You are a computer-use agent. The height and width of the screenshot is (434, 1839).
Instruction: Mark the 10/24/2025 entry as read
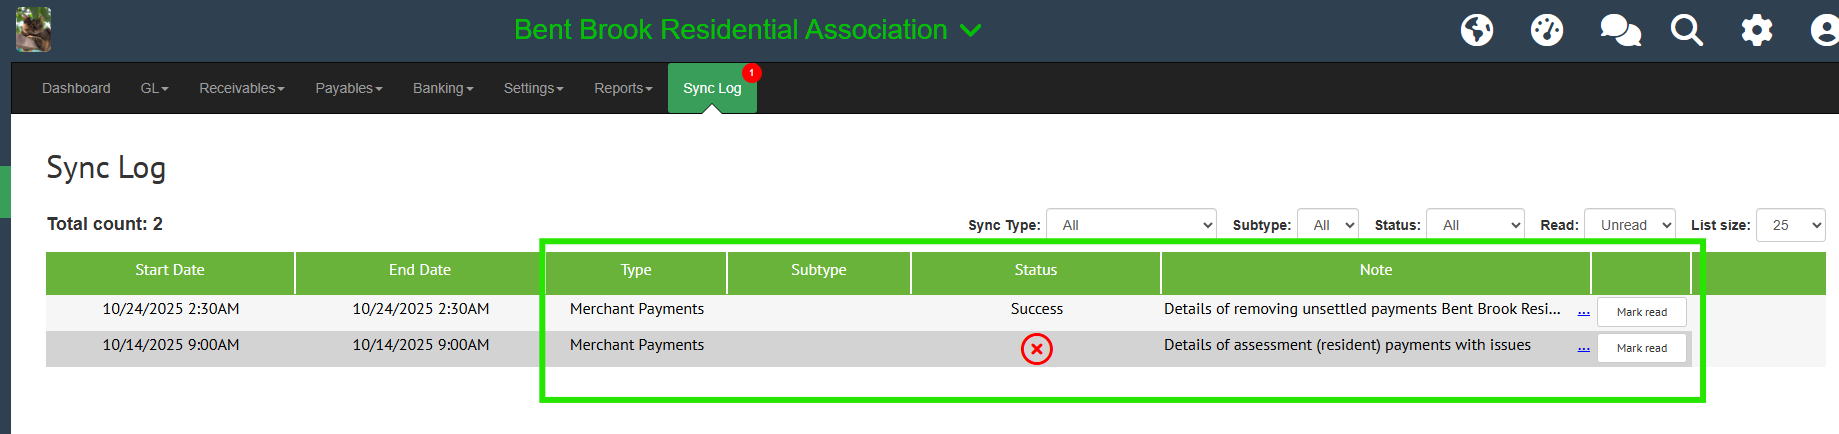click(1641, 312)
